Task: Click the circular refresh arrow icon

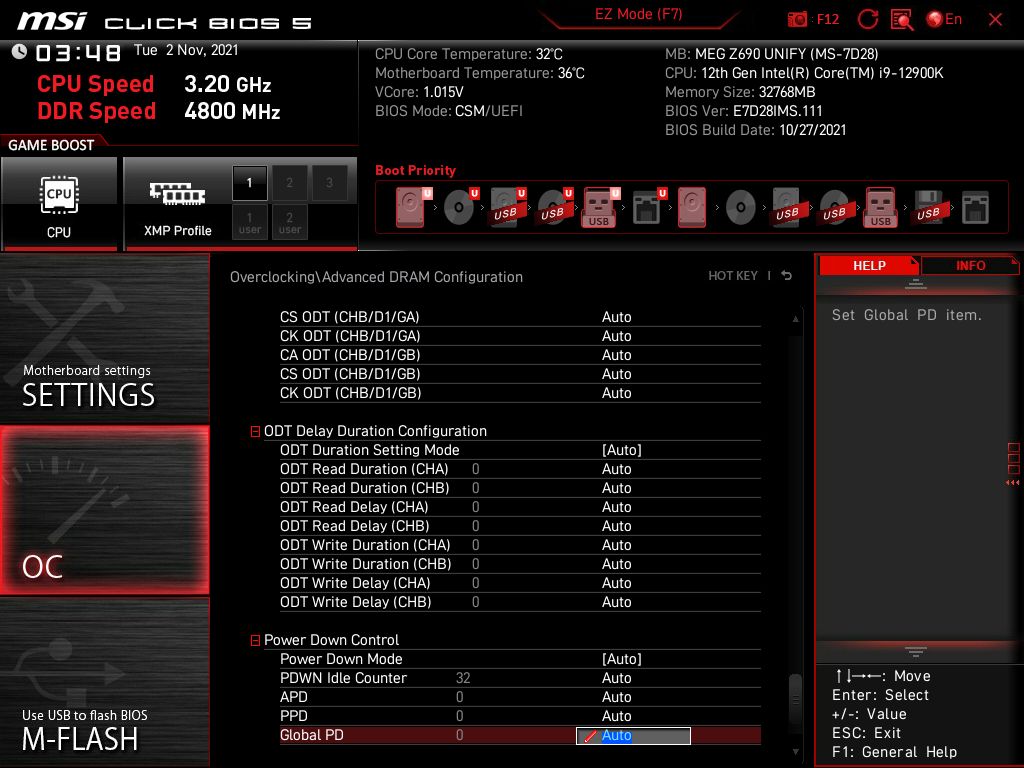Action: [868, 20]
